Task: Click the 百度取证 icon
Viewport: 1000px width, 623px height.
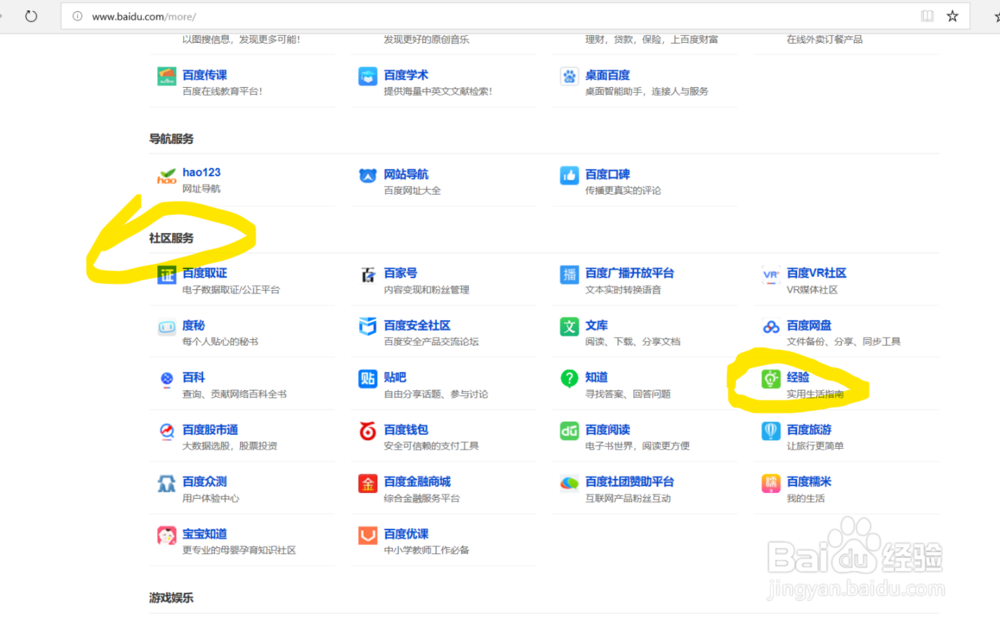Action: 166,275
